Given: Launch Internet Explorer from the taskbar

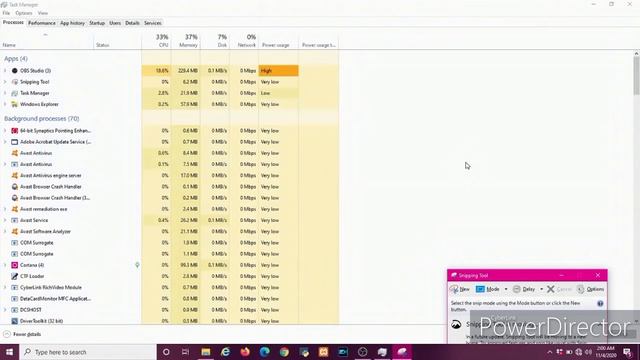Looking at the screenshot, I should tap(225, 352).
